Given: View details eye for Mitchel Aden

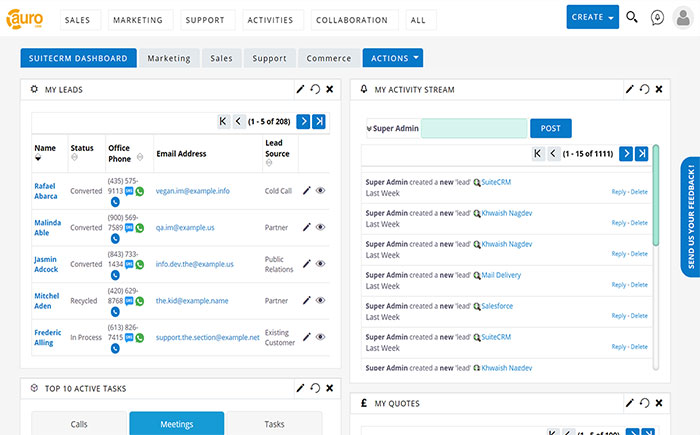Looking at the screenshot, I should (321, 301).
